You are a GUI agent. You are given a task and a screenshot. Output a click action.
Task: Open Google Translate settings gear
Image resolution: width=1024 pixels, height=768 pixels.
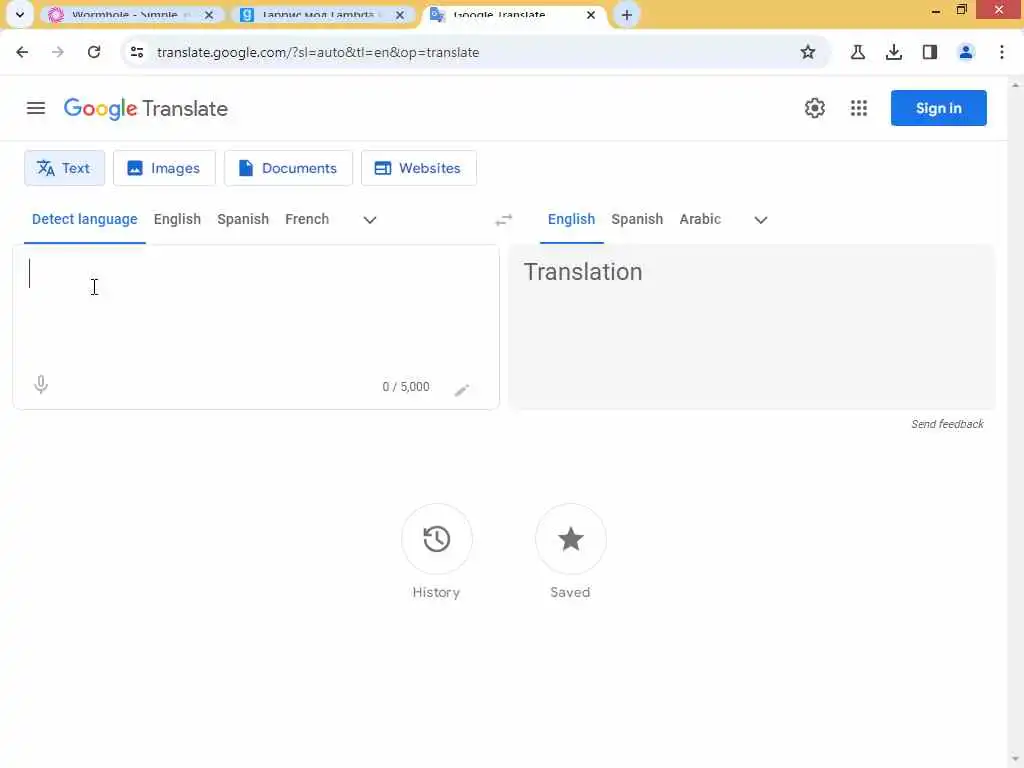[814, 108]
